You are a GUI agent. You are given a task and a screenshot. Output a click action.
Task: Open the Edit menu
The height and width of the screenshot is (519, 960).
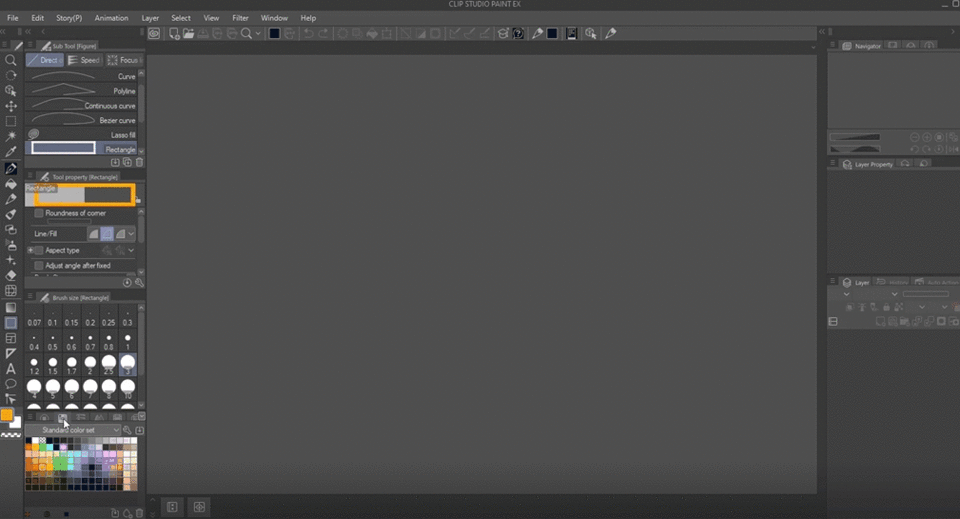37,18
